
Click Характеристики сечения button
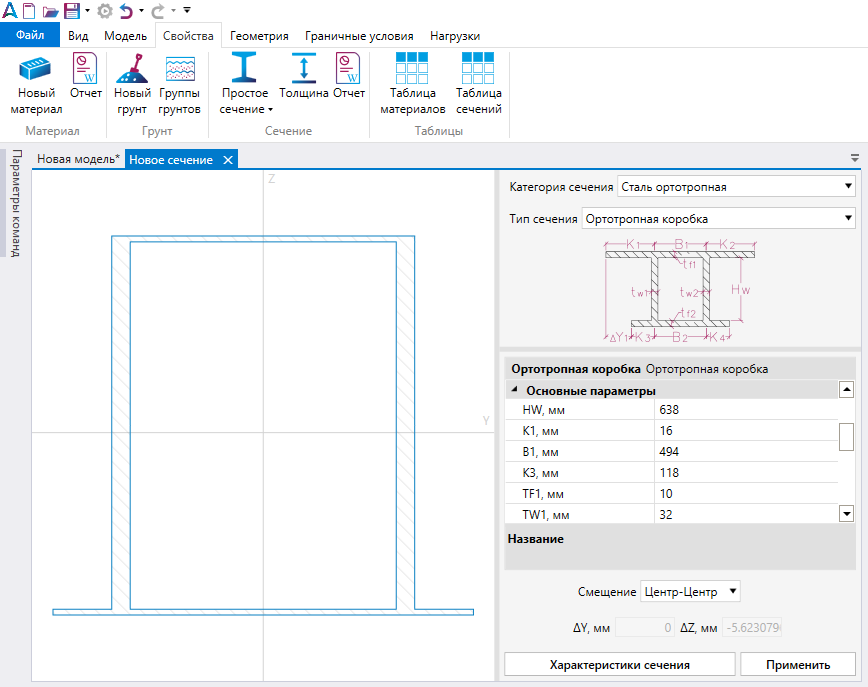(x=619, y=664)
